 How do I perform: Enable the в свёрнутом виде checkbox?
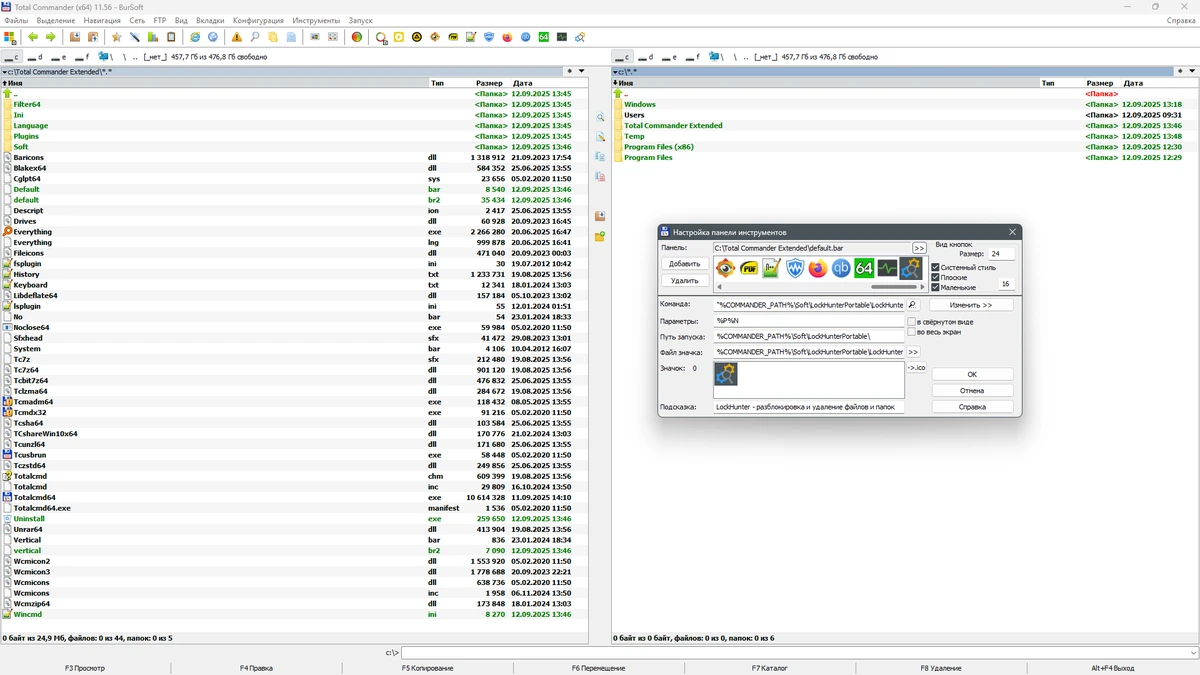point(912,322)
